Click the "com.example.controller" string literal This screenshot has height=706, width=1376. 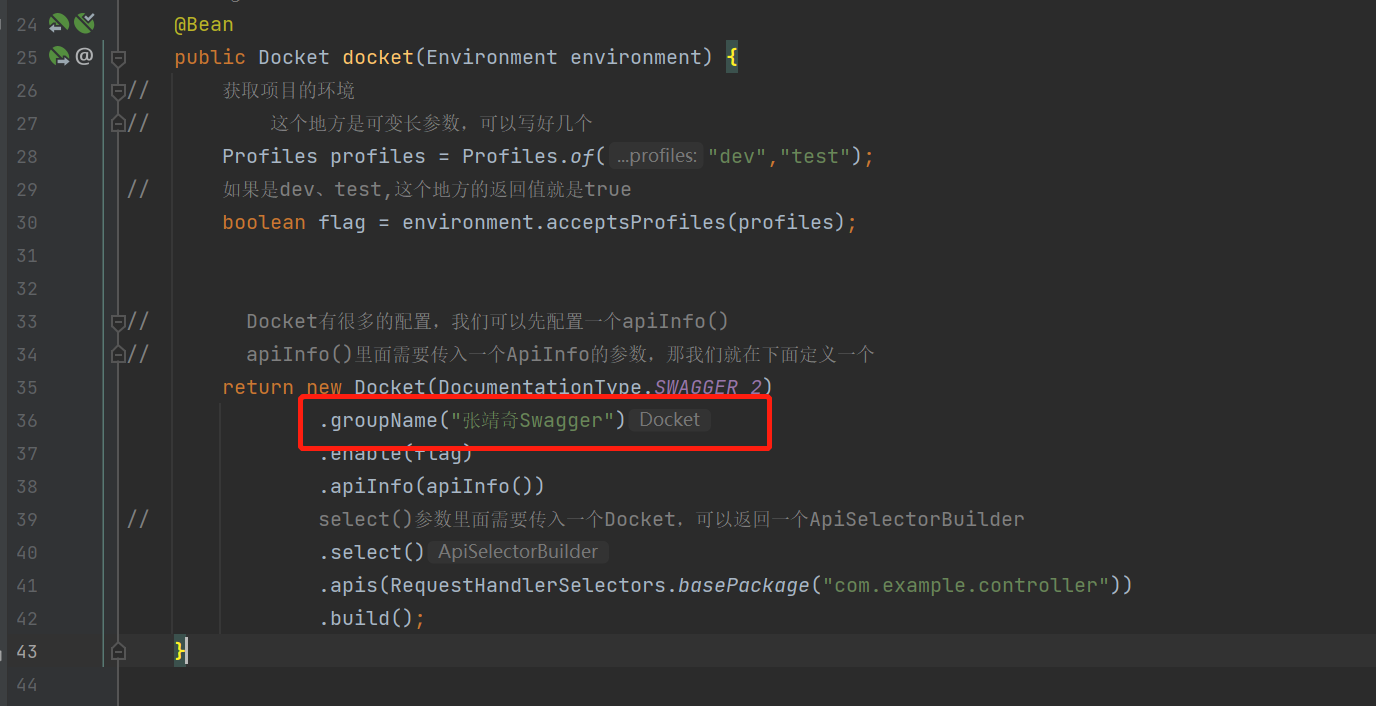pyautogui.click(x=965, y=585)
